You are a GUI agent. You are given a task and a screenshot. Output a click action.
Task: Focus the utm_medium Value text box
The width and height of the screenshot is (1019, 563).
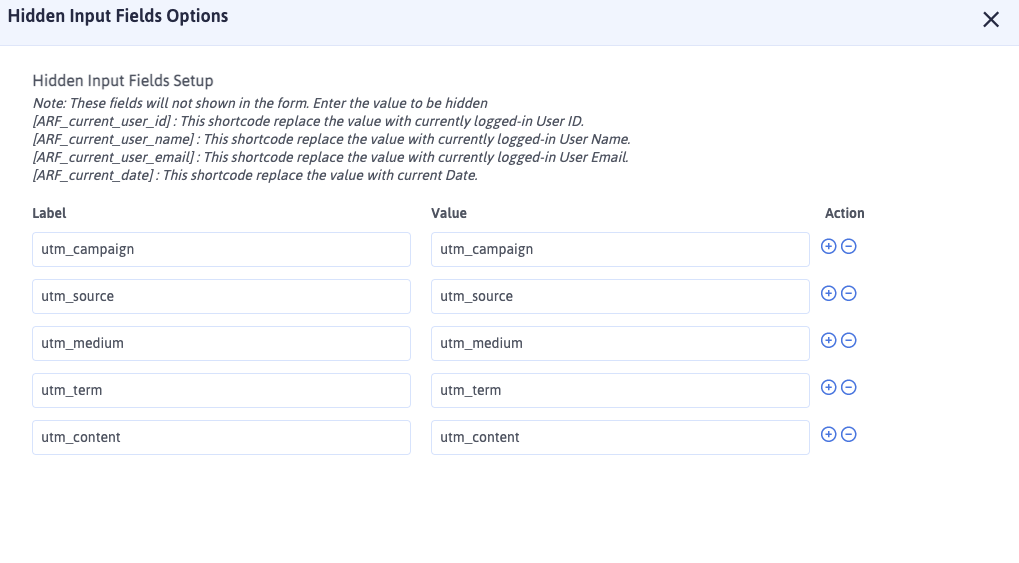click(x=620, y=344)
